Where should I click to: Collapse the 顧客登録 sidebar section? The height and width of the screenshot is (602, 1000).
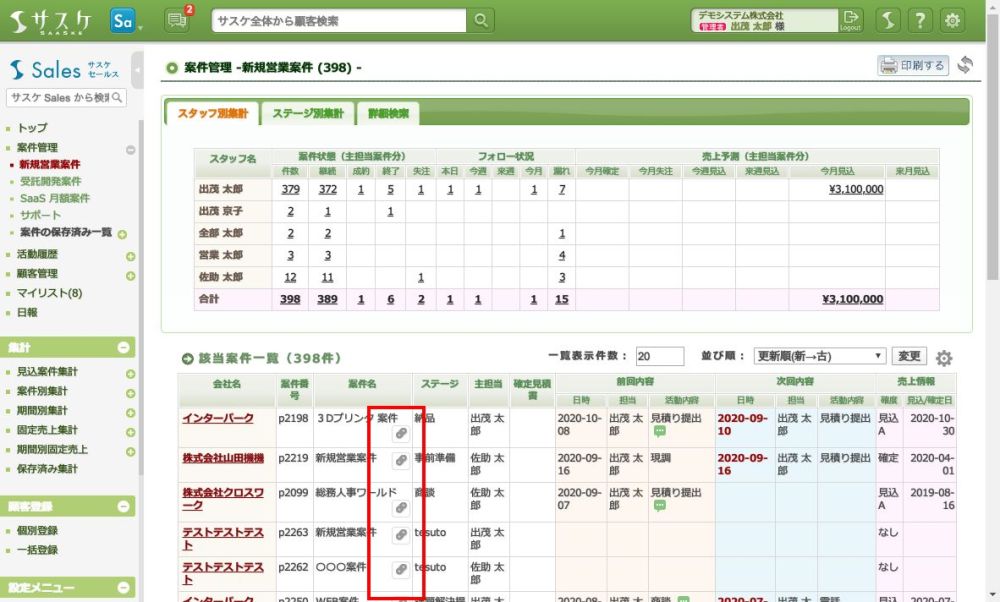tap(124, 507)
